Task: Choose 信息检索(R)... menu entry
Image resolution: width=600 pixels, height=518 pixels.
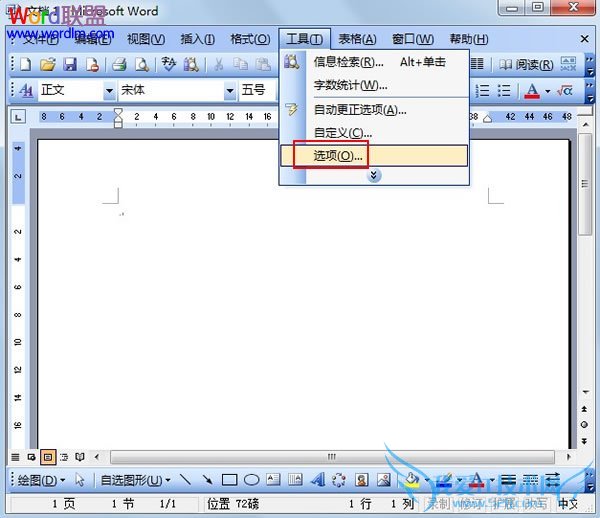Action: (374, 62)
